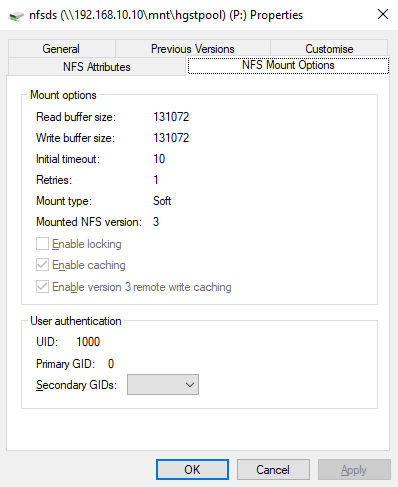Click the Properties window title text
This screenshot has width=398, height=487.
166,15
